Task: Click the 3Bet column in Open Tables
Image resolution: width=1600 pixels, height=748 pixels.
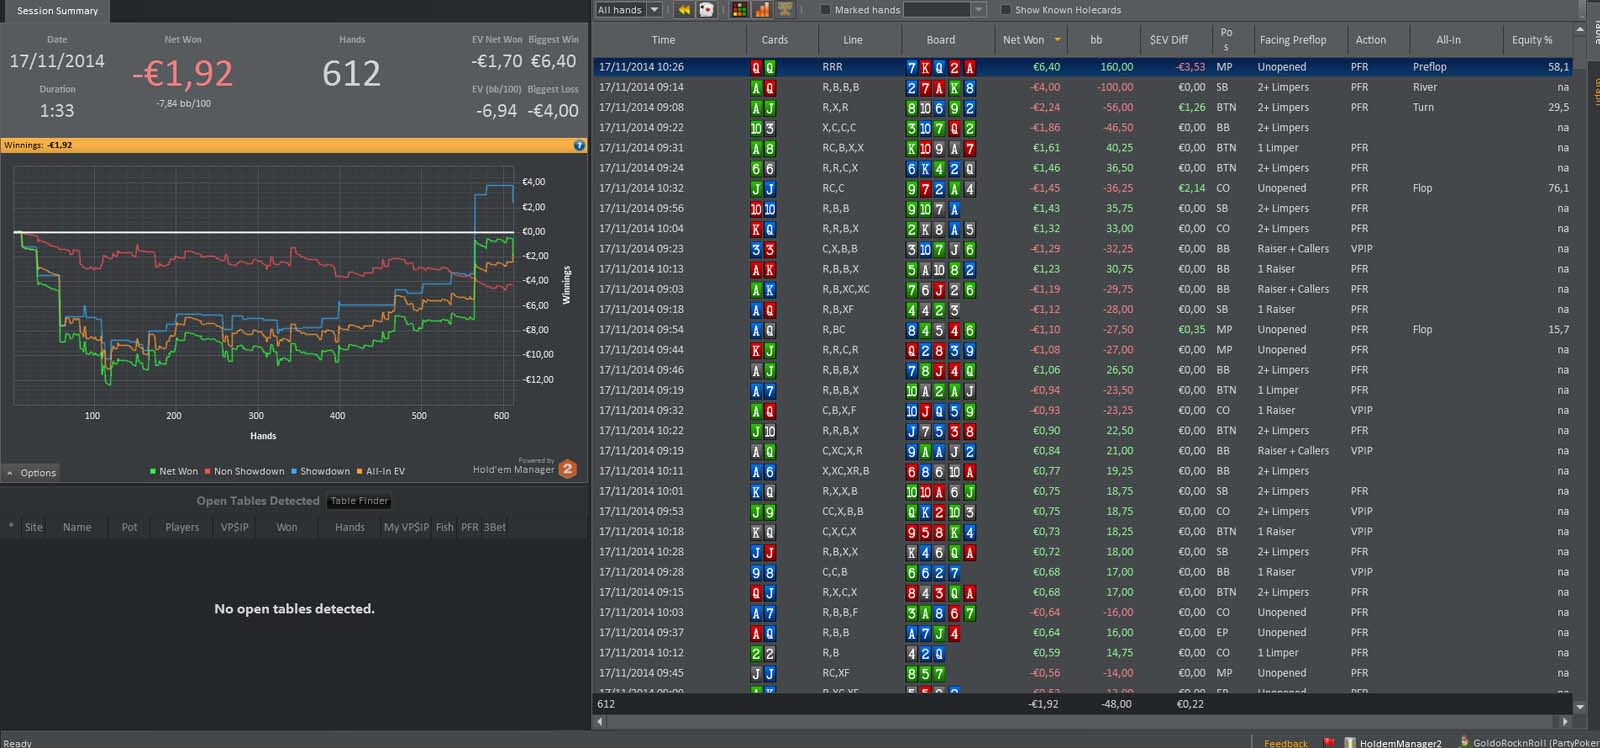Action: pyautogui.click(x=495, y=527)
